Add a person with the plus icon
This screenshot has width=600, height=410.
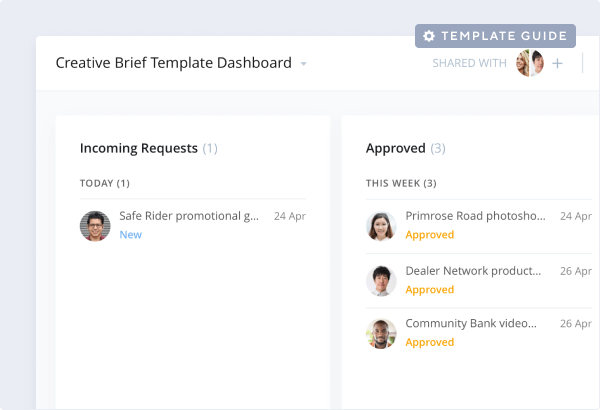point(557,63)
